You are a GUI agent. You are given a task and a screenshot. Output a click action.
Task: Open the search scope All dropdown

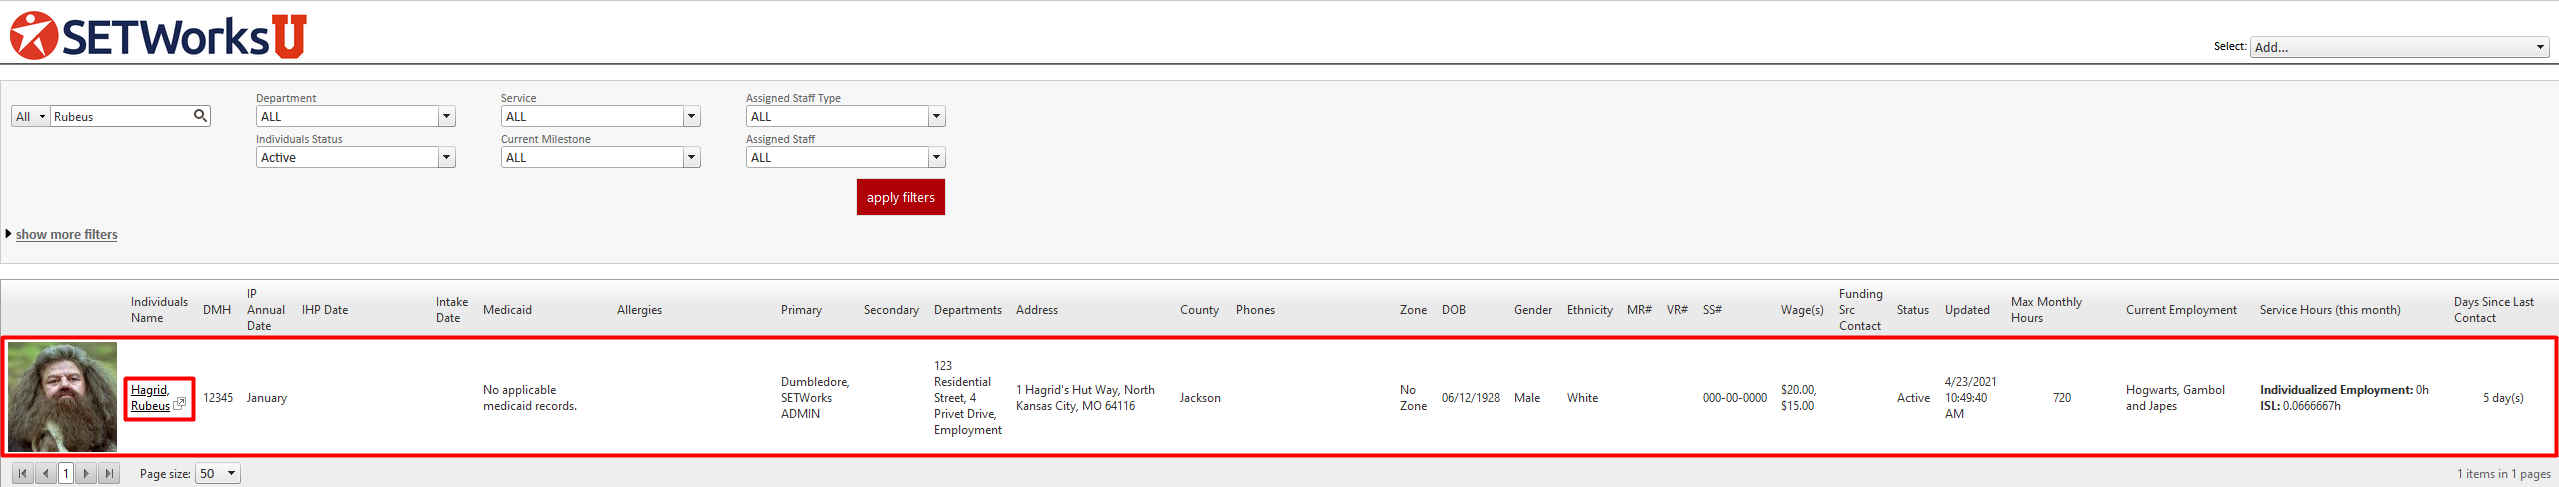point(31,117)
